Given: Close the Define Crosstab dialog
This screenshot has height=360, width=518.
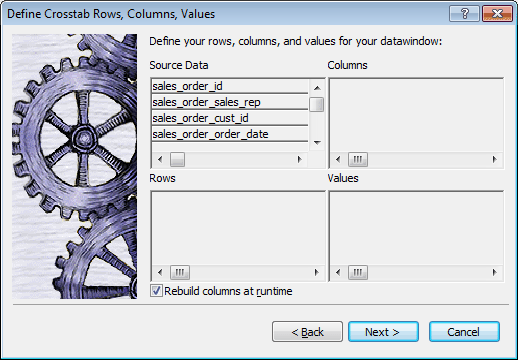Looking at the screenshot, I should pos(497,14).
